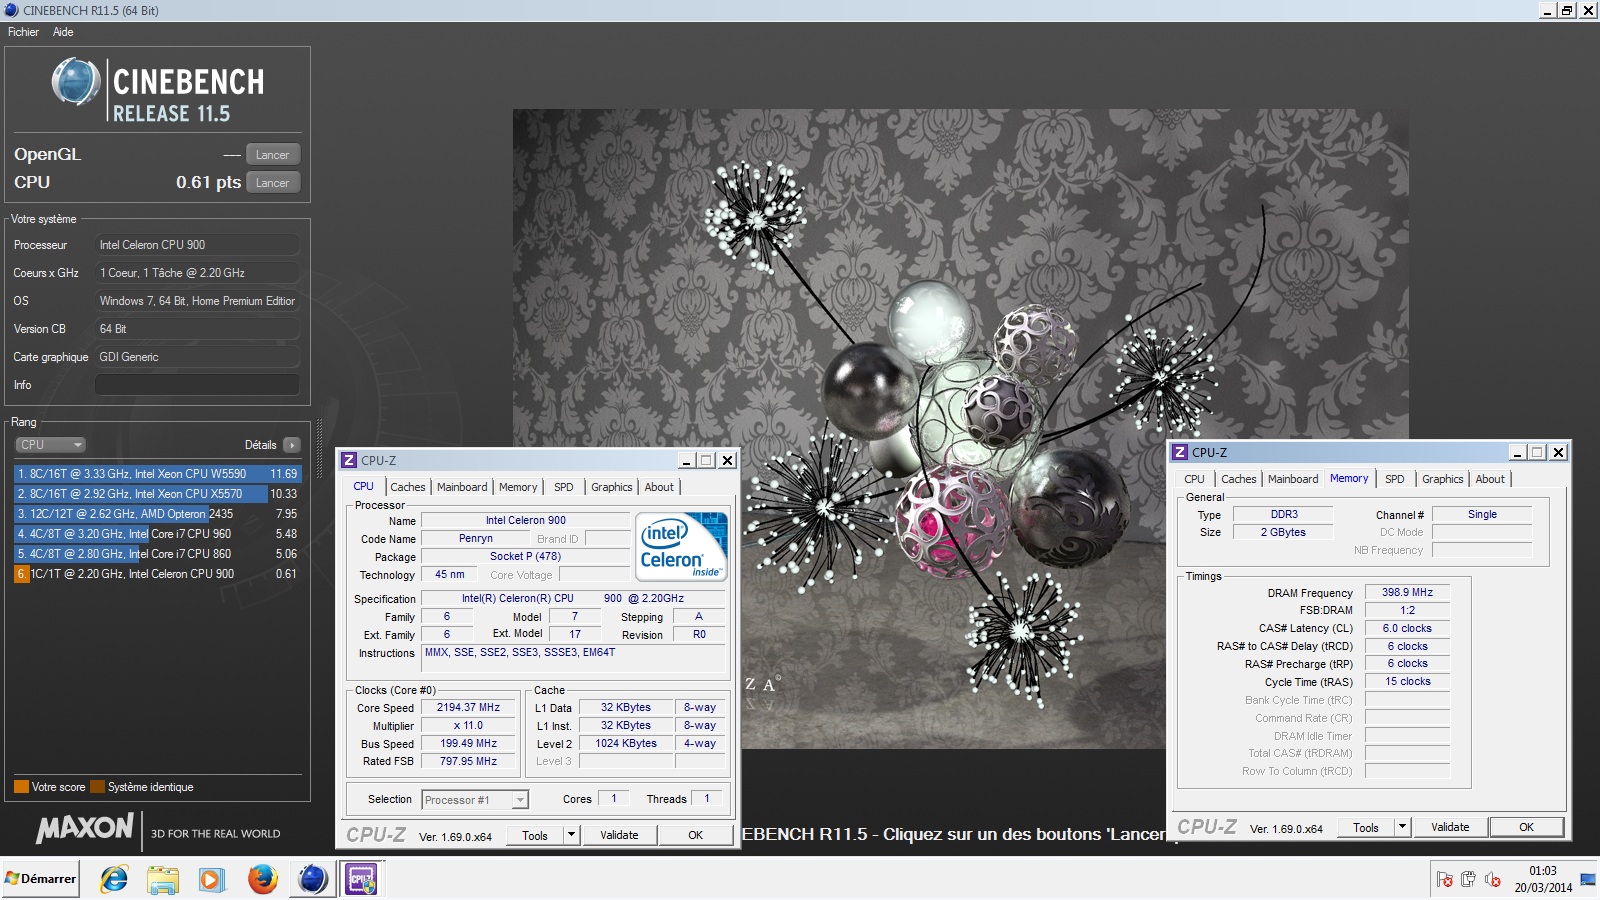Click the show desktop monitor icon in tray
This screenshot has height=900, width=1600.
click(1588, 879)
